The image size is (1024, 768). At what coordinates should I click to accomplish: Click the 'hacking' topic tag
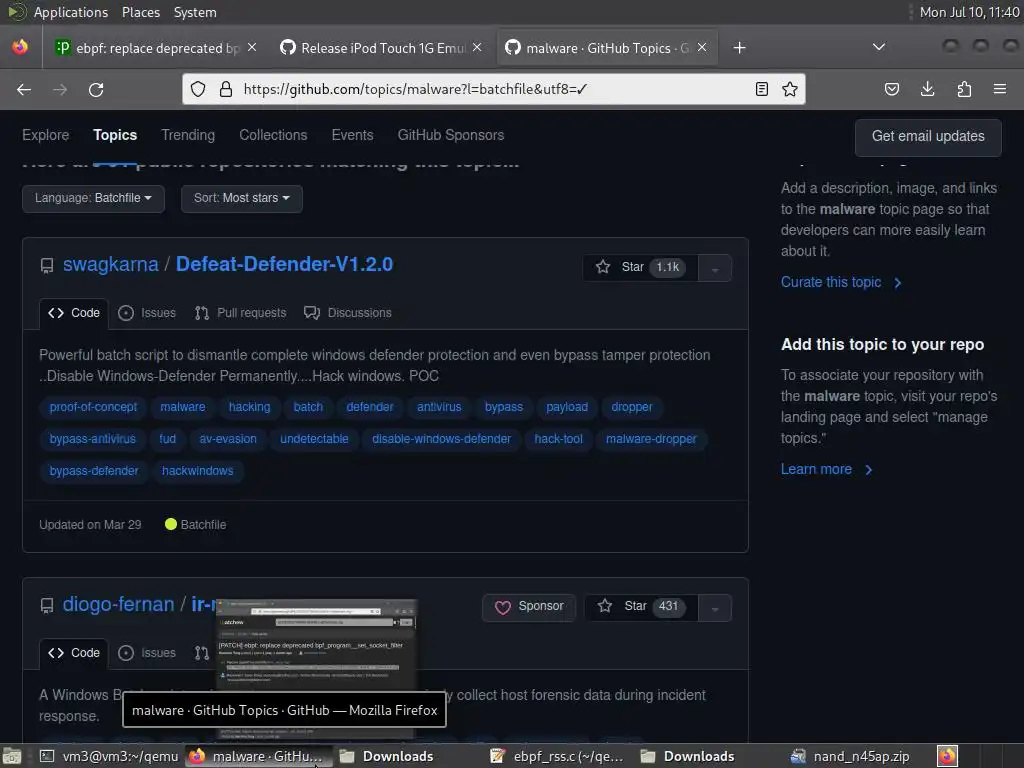point(249,407)
